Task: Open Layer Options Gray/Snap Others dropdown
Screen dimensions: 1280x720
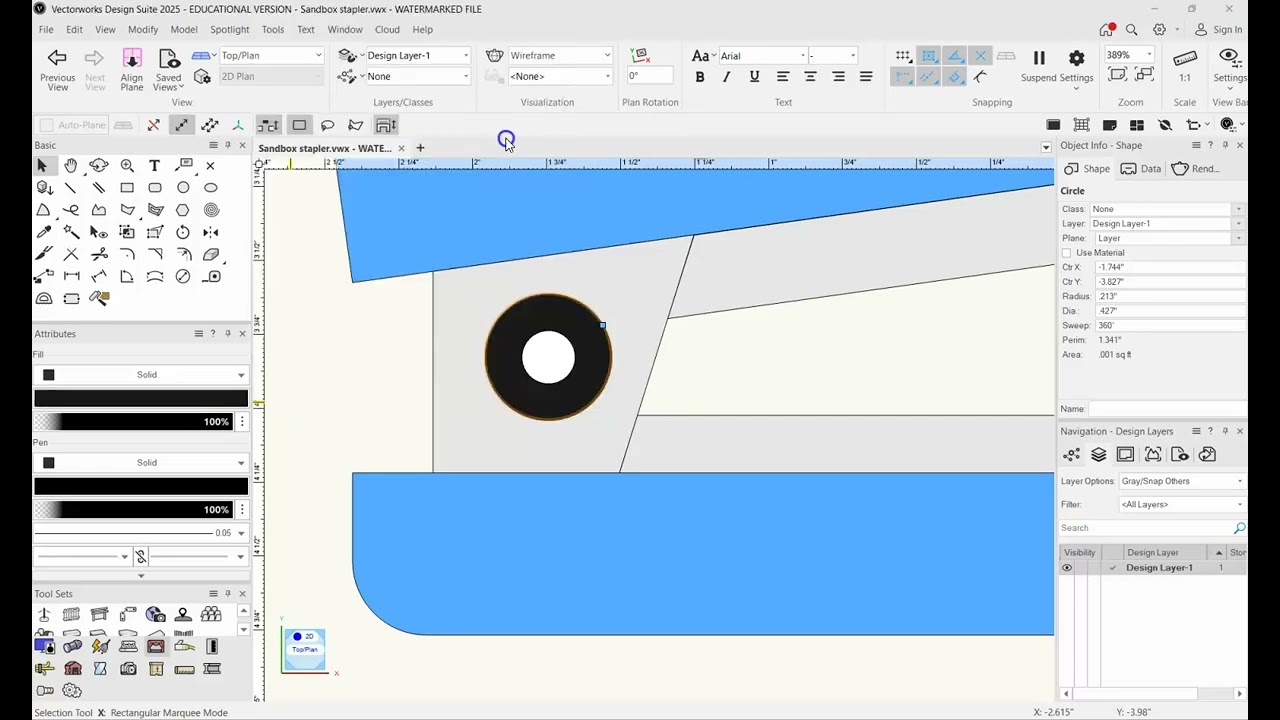Action: pos(1182,481)
